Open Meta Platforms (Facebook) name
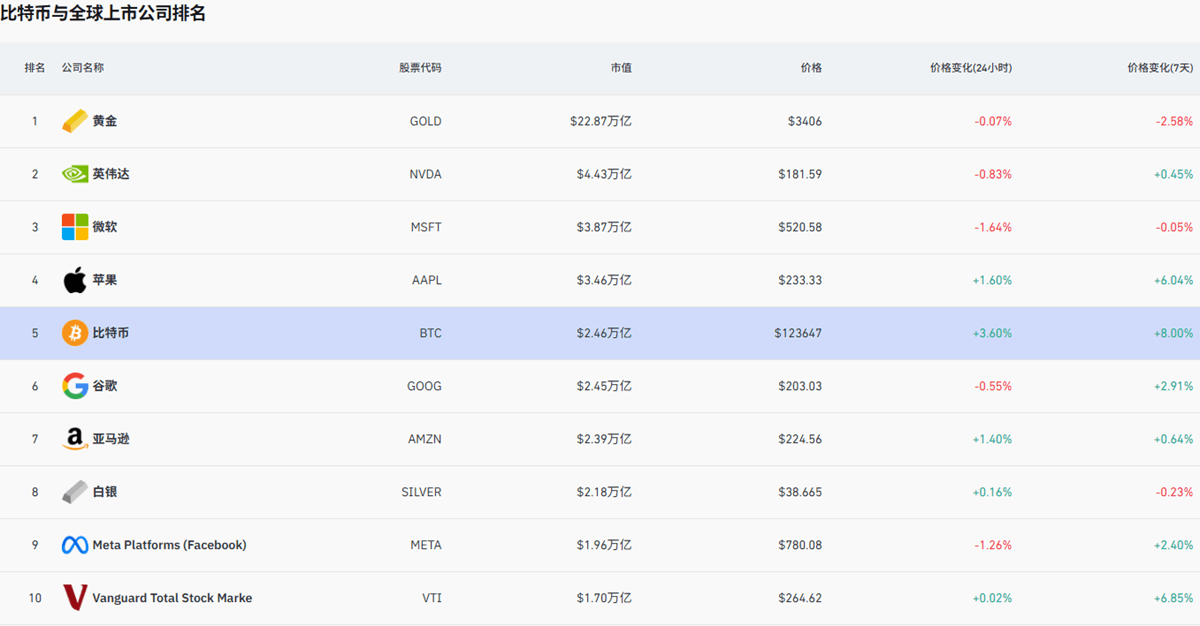The height and width of the screenshot is (626, 1200). (169, 545)
